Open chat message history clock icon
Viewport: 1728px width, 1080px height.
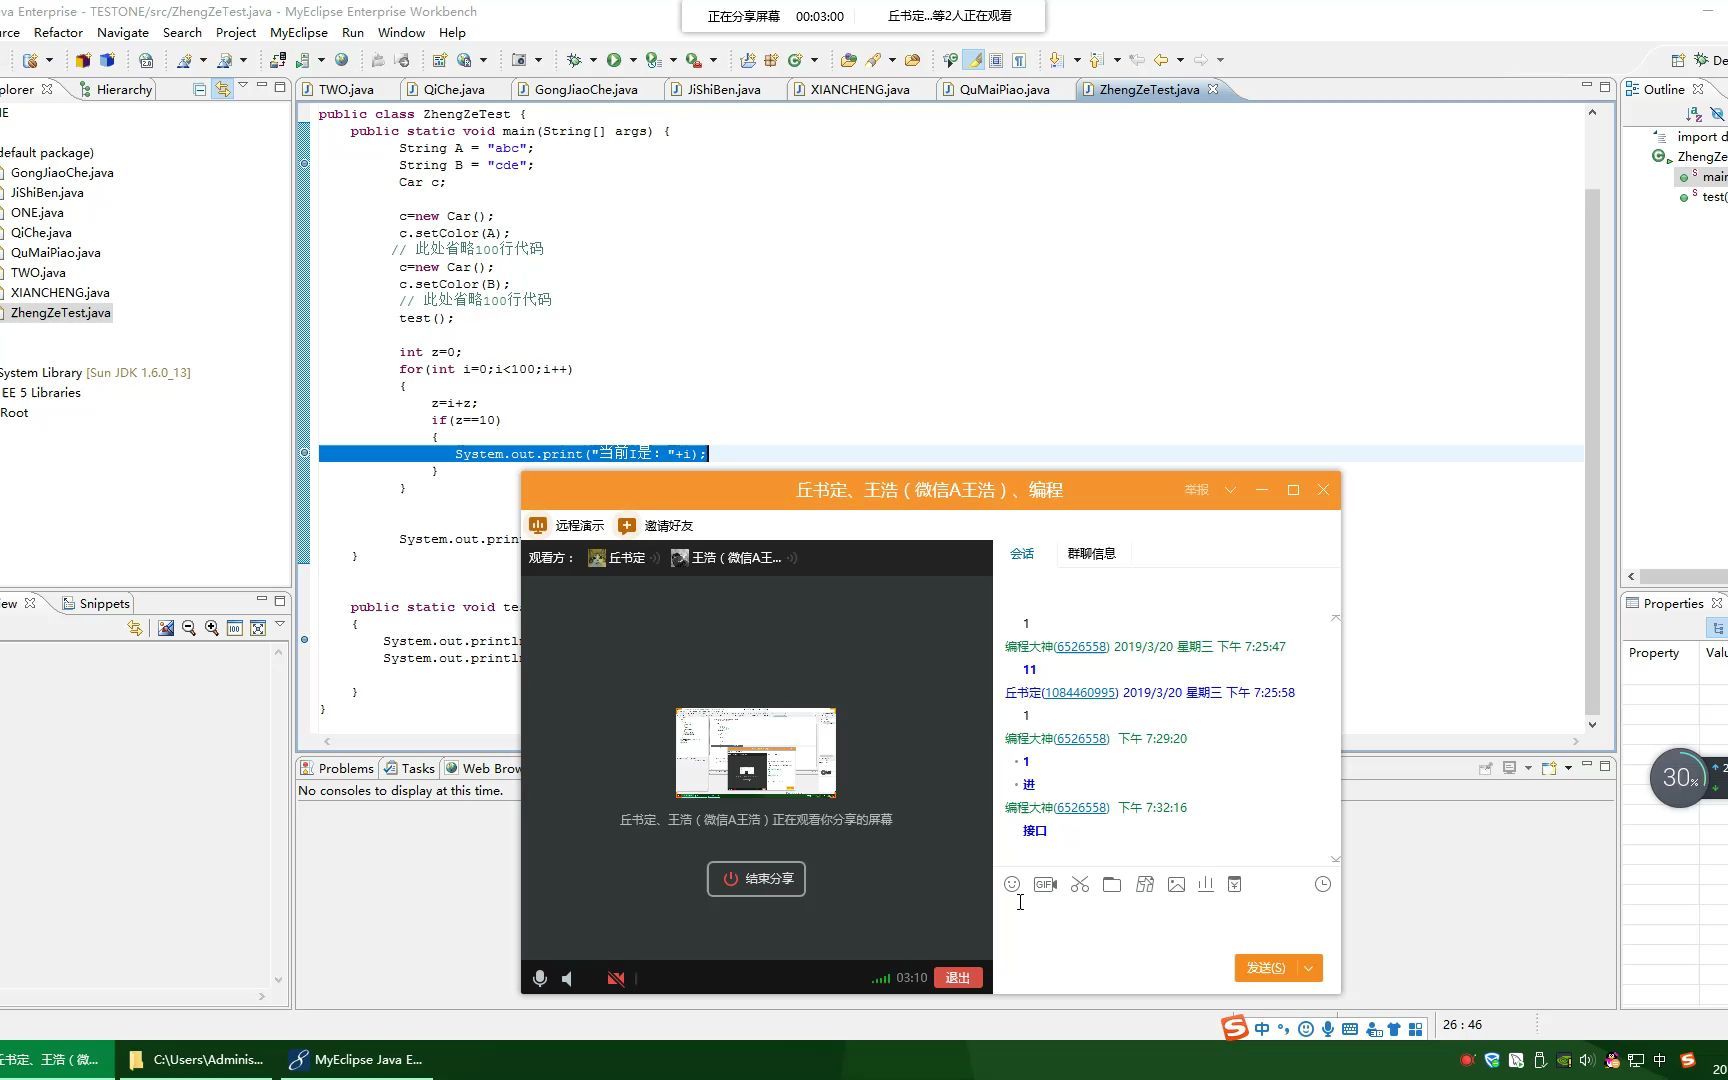[x=1322, y=884]
